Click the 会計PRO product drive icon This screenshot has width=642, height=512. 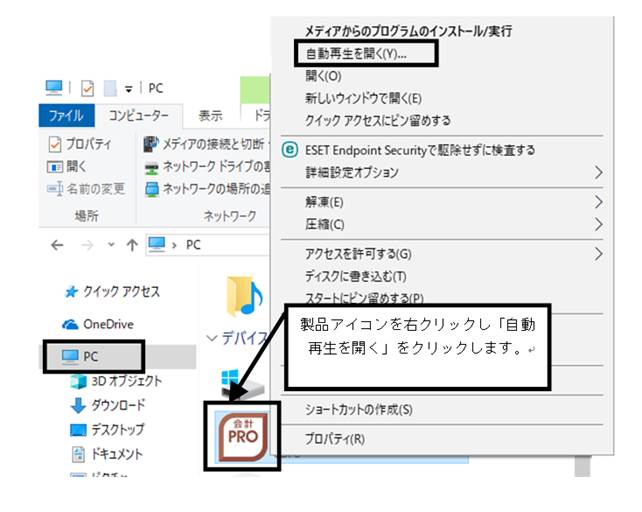pyautogui.click(x=243, y=437)
